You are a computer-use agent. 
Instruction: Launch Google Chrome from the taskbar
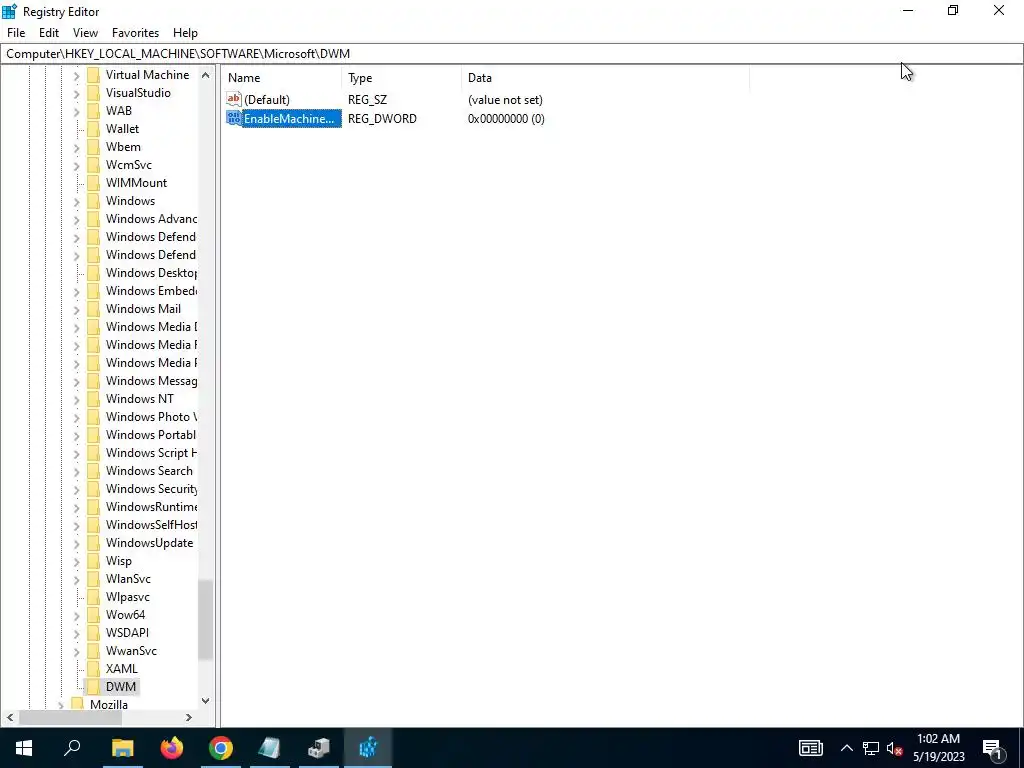[221, 748]
